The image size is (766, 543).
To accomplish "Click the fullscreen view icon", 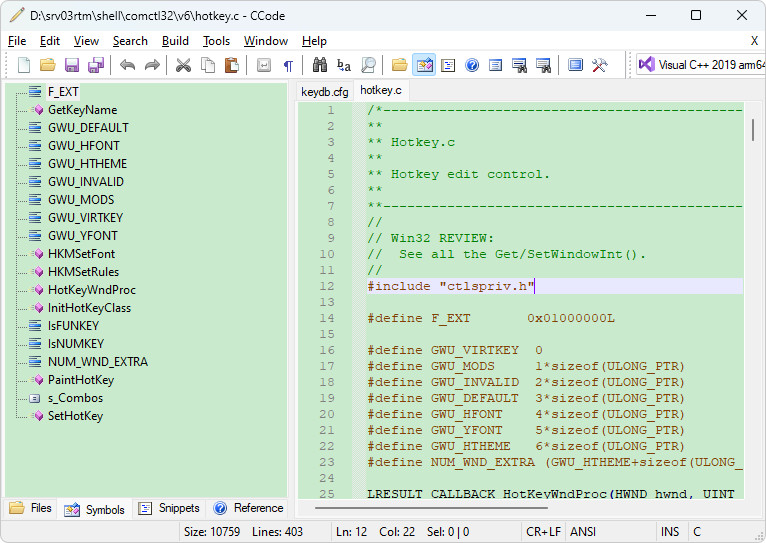I will click(x=575, y=65).
